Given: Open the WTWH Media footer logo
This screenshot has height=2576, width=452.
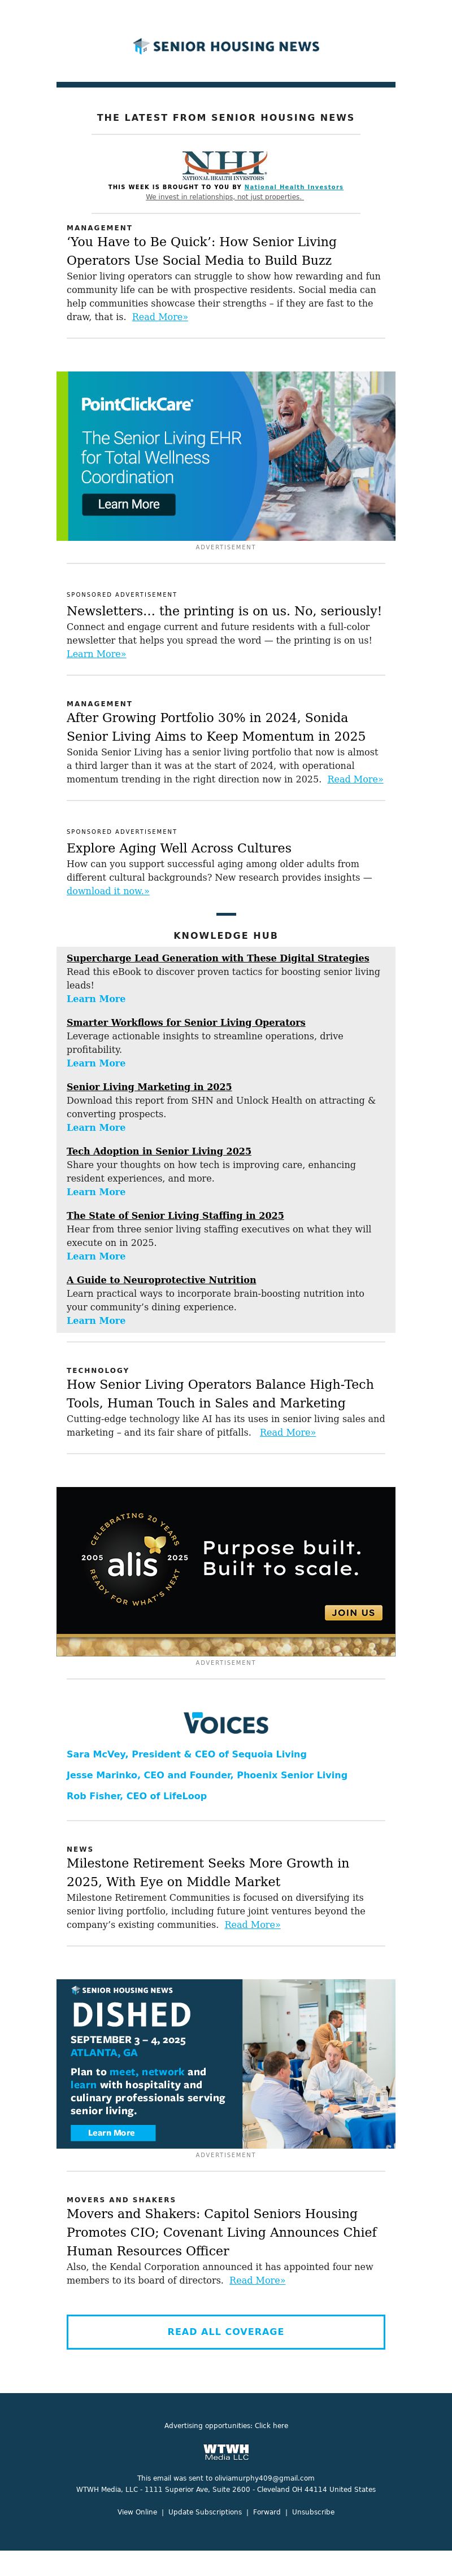Looking at the screenshot, I should [226, 2451].
